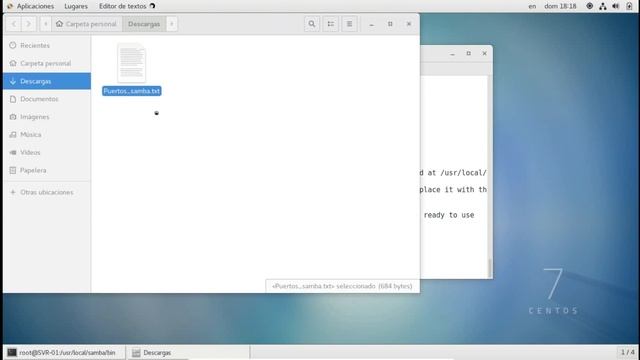The height and width of the screenshot is (360, 640).
Task: Open the file manager hamburger menu
Action: coord(349,24)
